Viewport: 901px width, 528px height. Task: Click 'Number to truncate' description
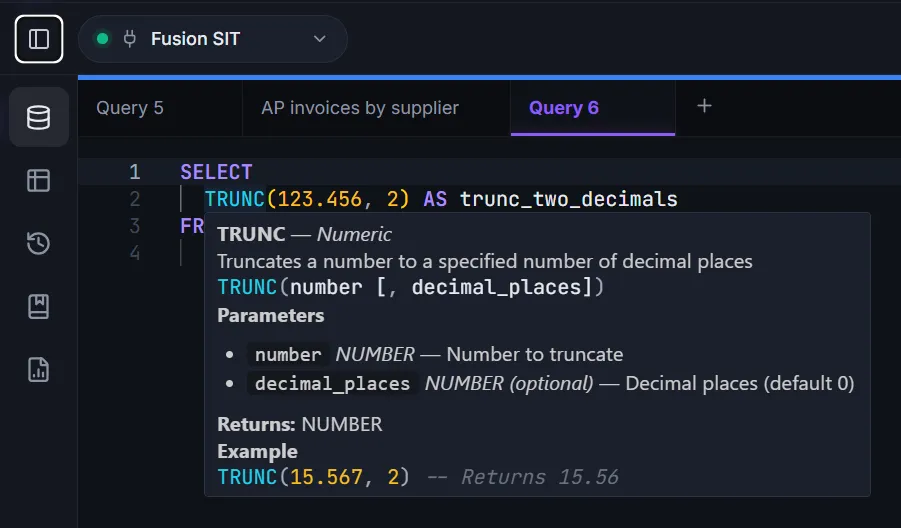coord(534,354)
